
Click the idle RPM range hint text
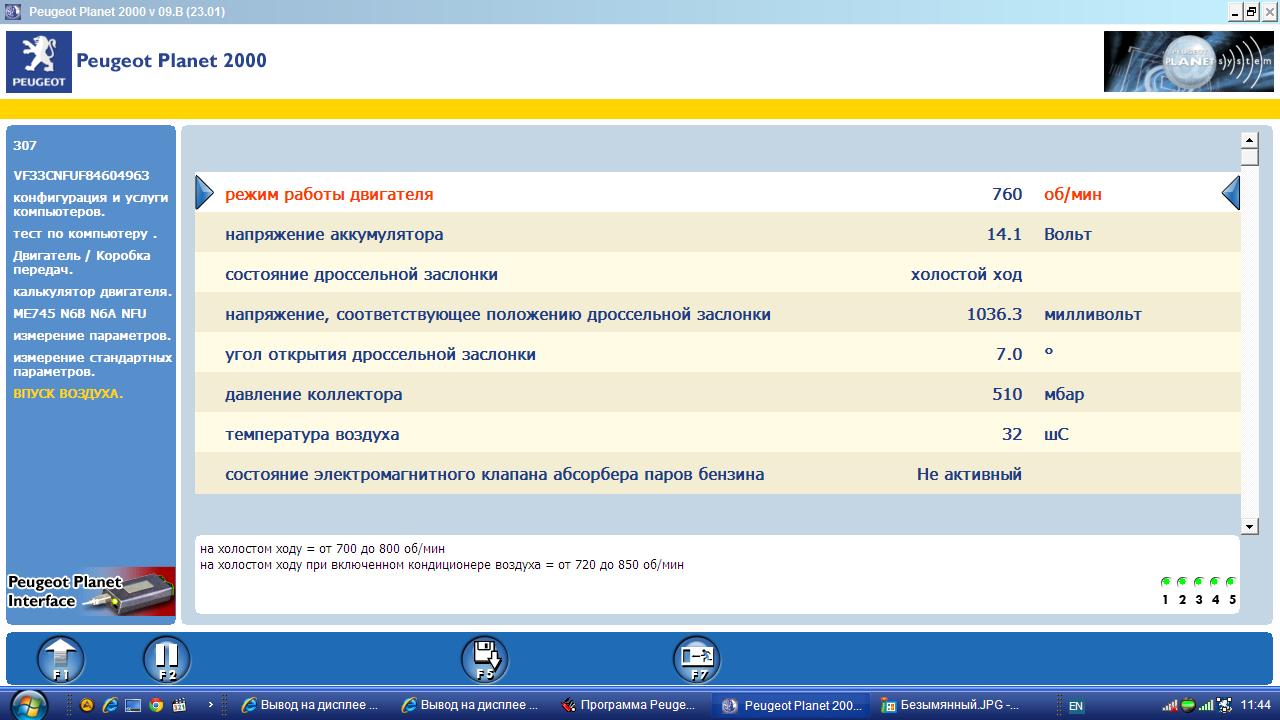tap(322, 548)
